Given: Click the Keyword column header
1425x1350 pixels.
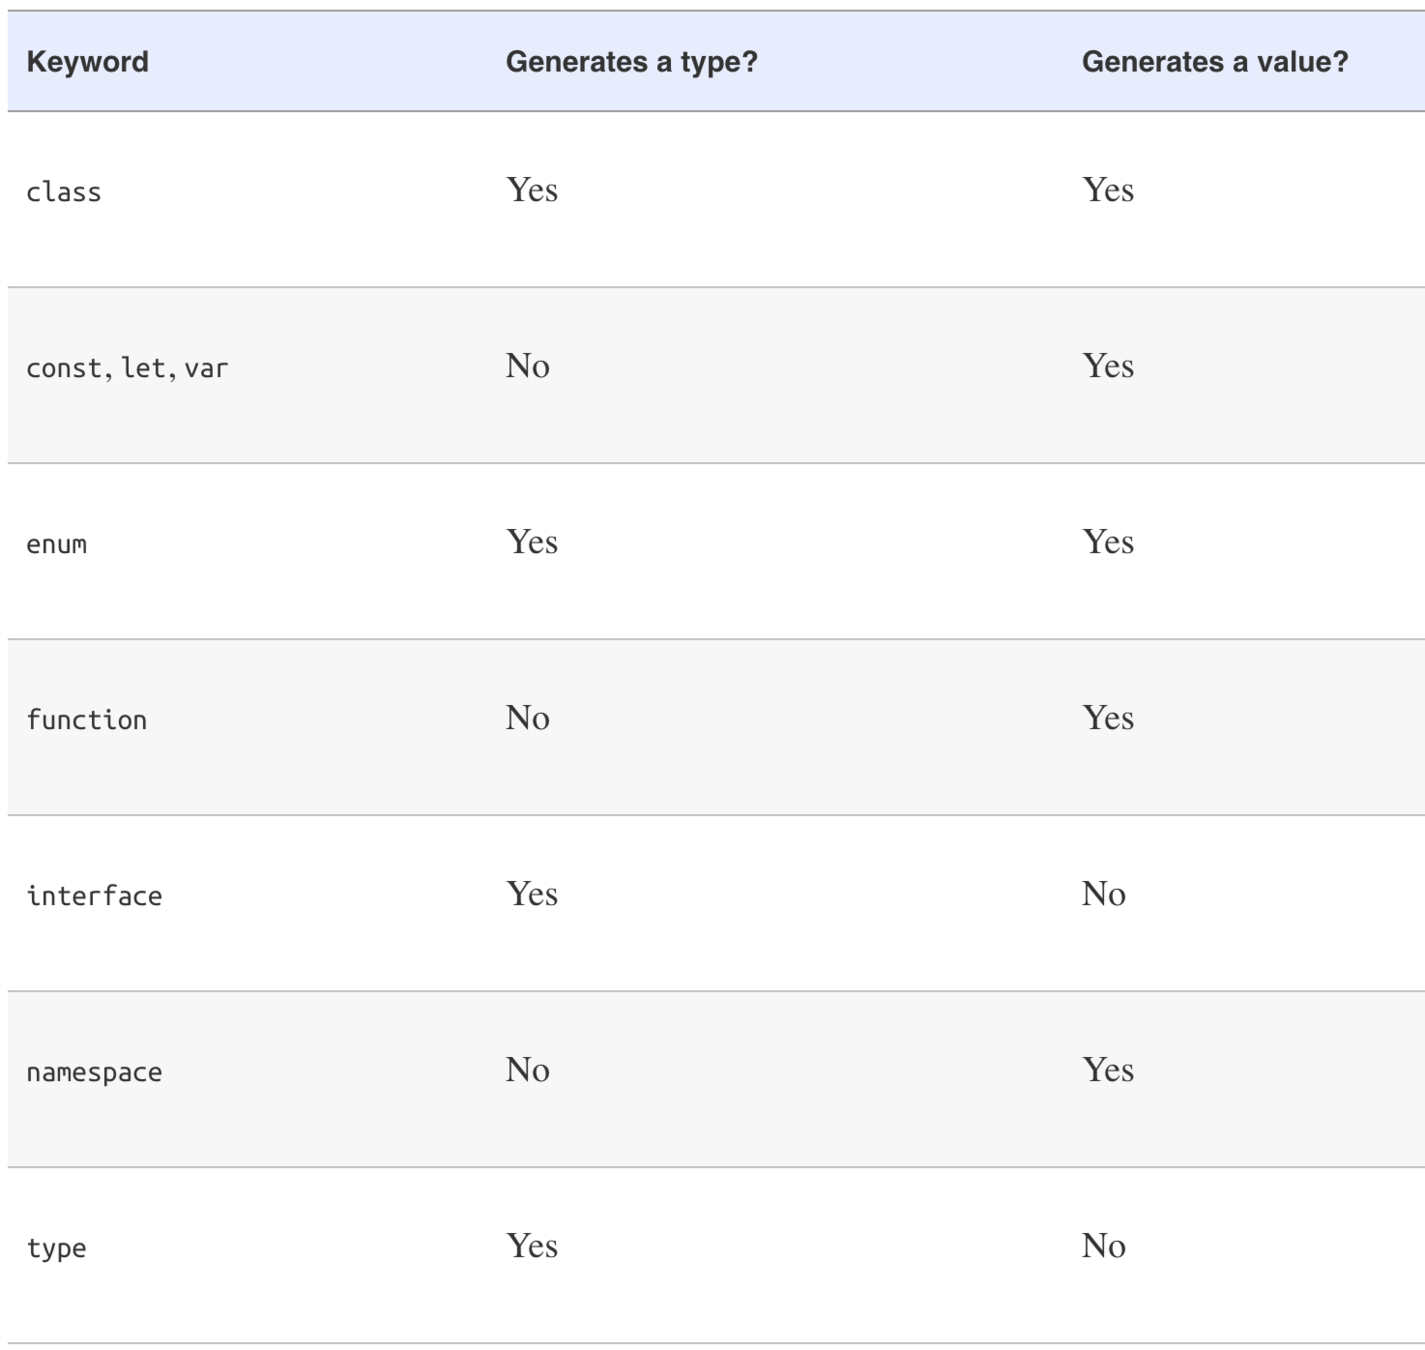Looking at the screenshot, I should tap(87, 62).
